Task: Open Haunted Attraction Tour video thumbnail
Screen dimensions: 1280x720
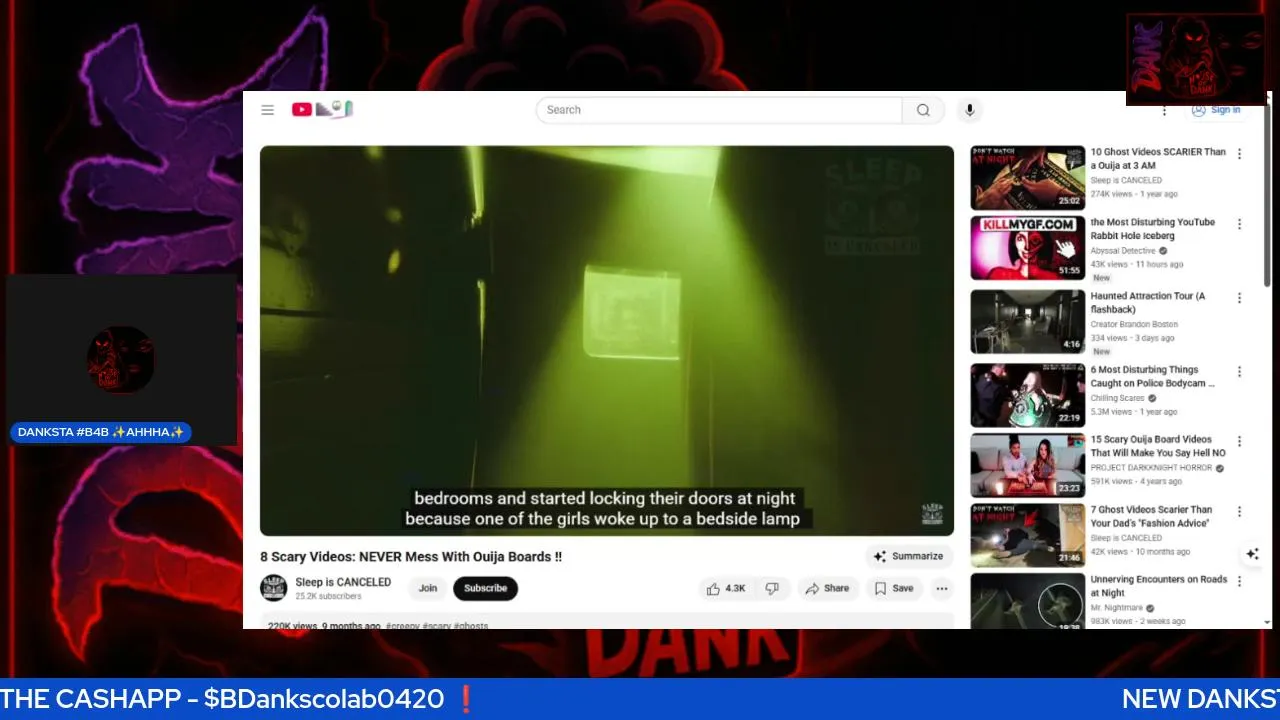Action: (x=1027, y=322)
